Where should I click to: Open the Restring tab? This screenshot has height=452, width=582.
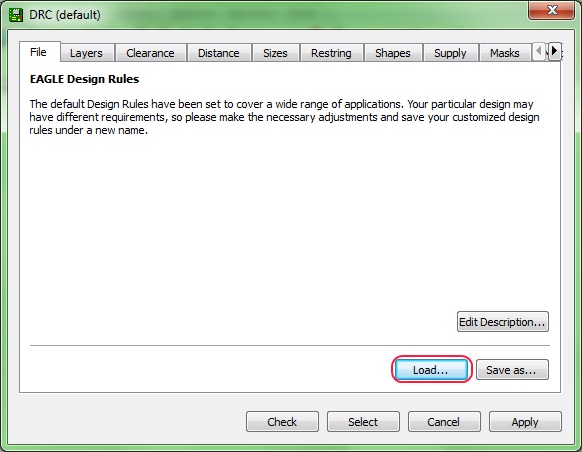coord(331,53)
